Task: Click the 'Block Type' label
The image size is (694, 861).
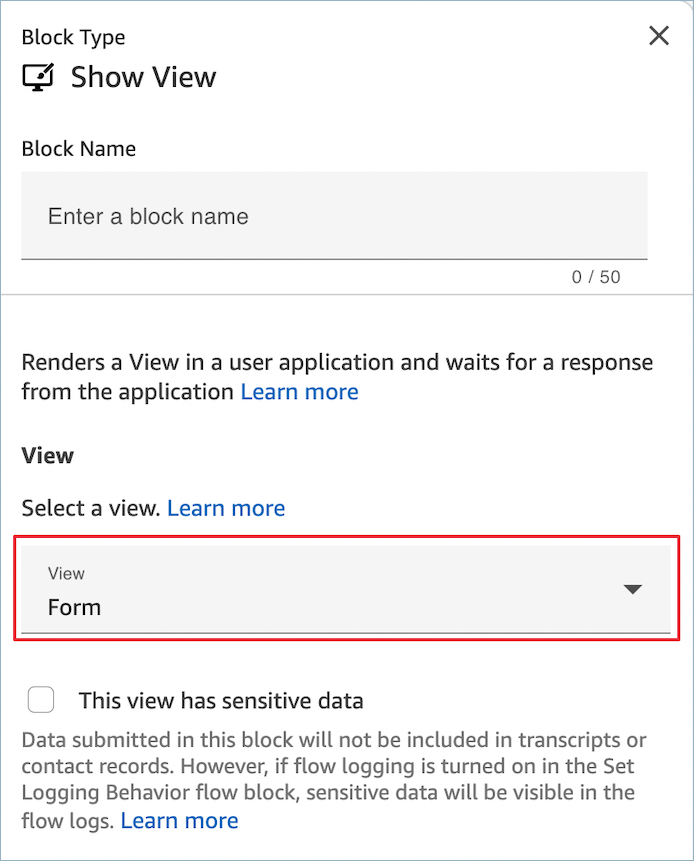Action: [x=73, y=37]
